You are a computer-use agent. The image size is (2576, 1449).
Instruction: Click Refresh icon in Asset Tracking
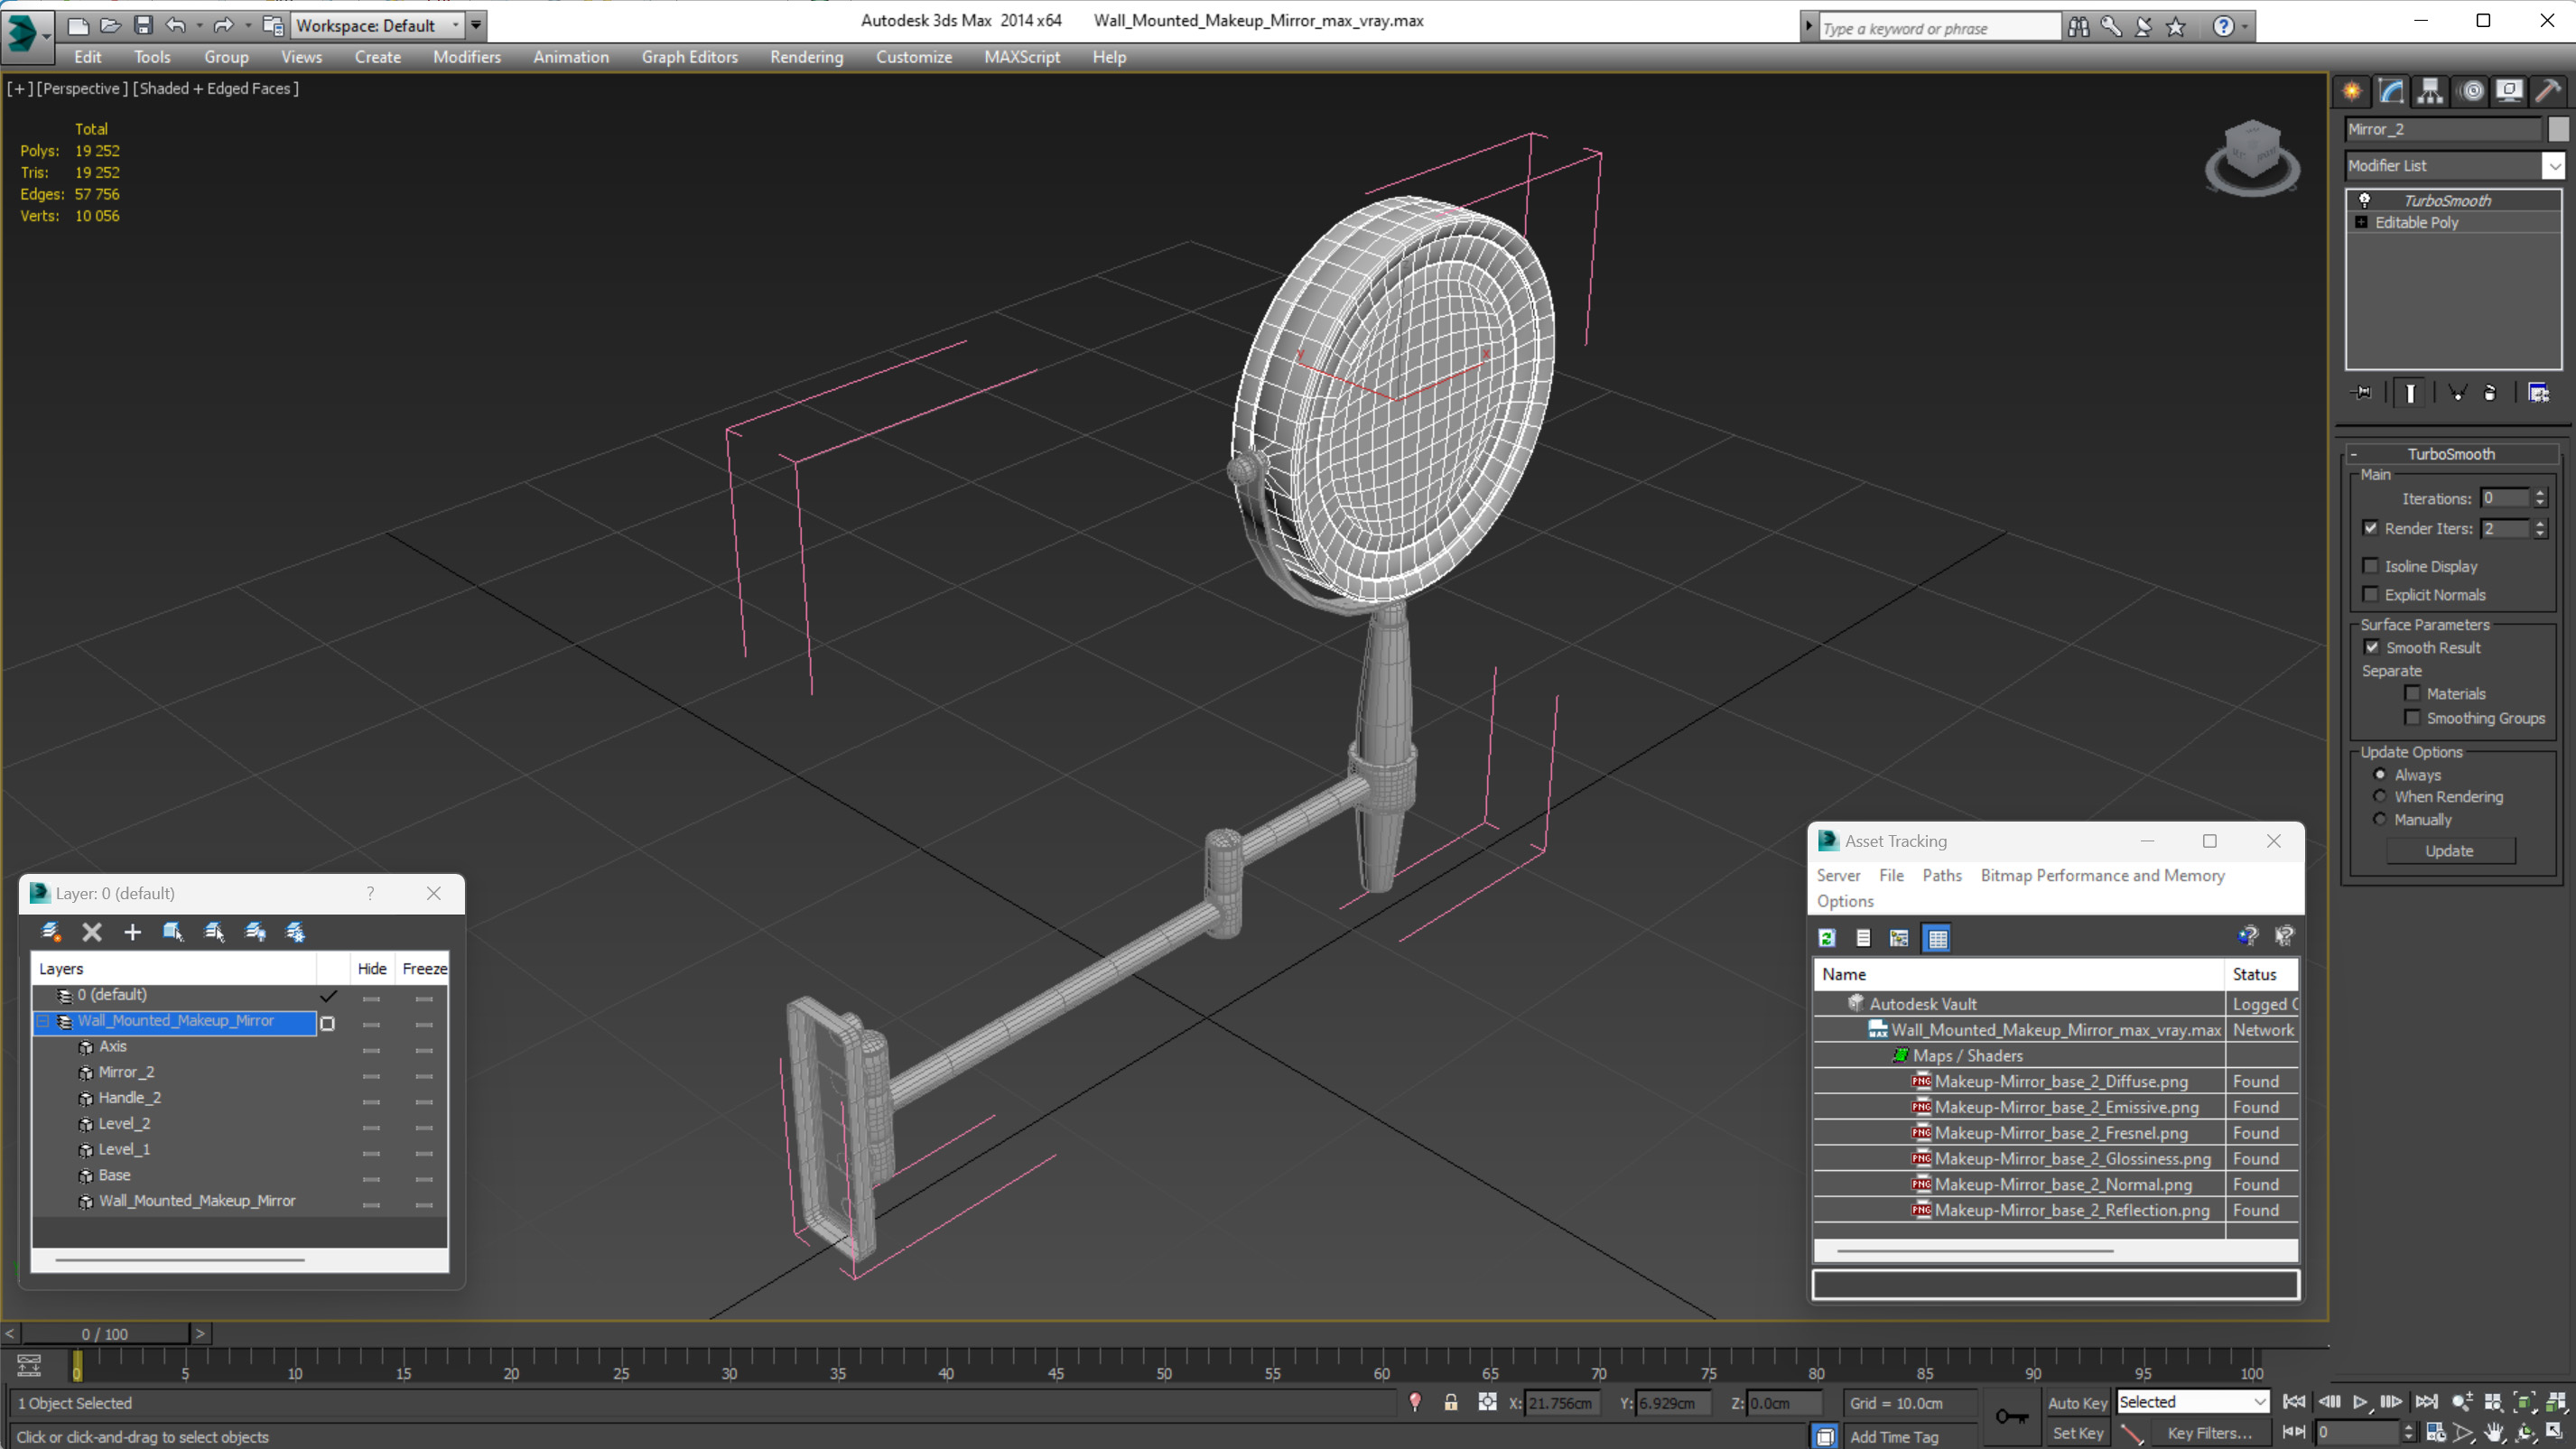[1827, 938]
